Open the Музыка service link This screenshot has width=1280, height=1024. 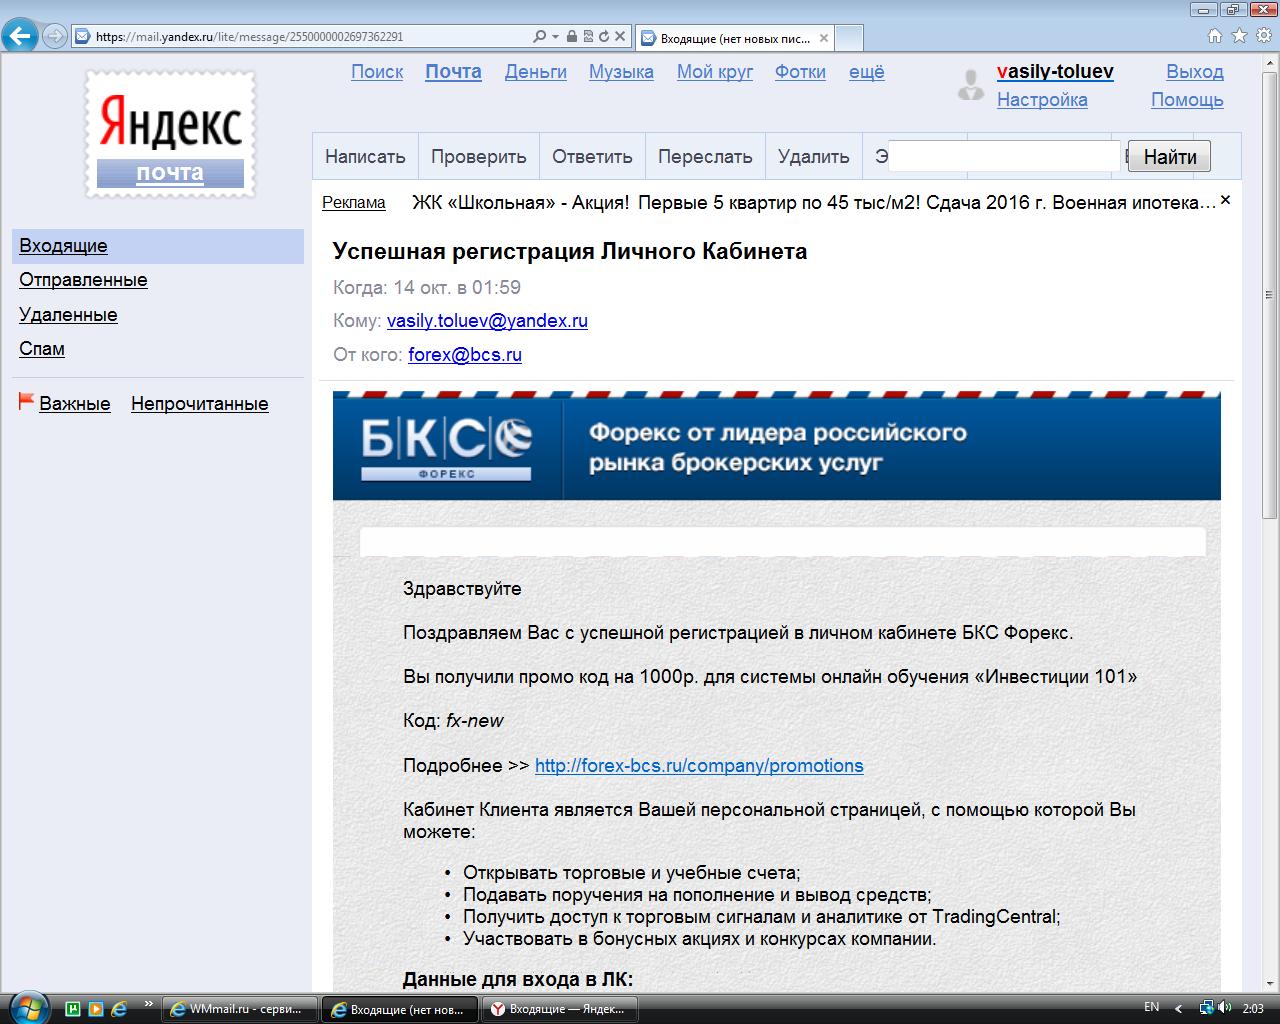pos(621,72)
